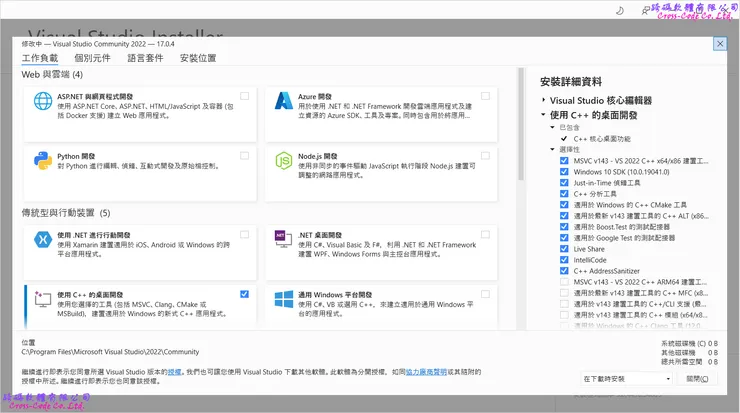Click the Python development workload icon
Screen dimensions: 740x413
point(43,161)
